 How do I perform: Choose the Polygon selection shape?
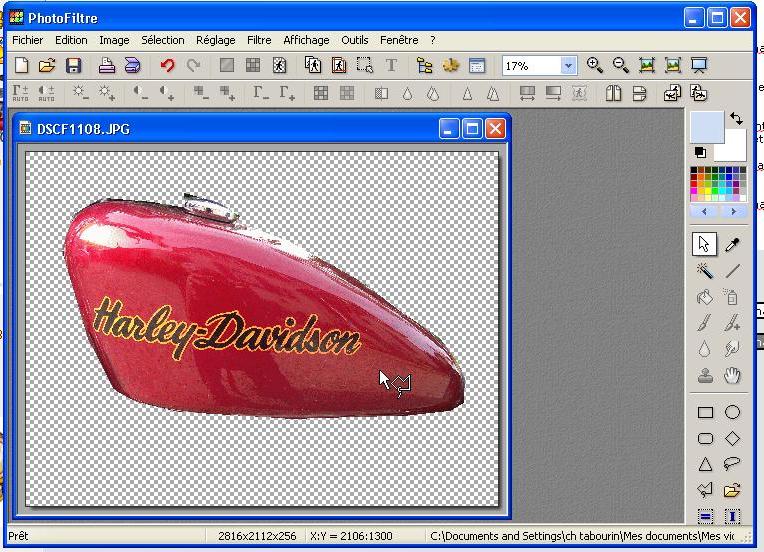[705, 490]
